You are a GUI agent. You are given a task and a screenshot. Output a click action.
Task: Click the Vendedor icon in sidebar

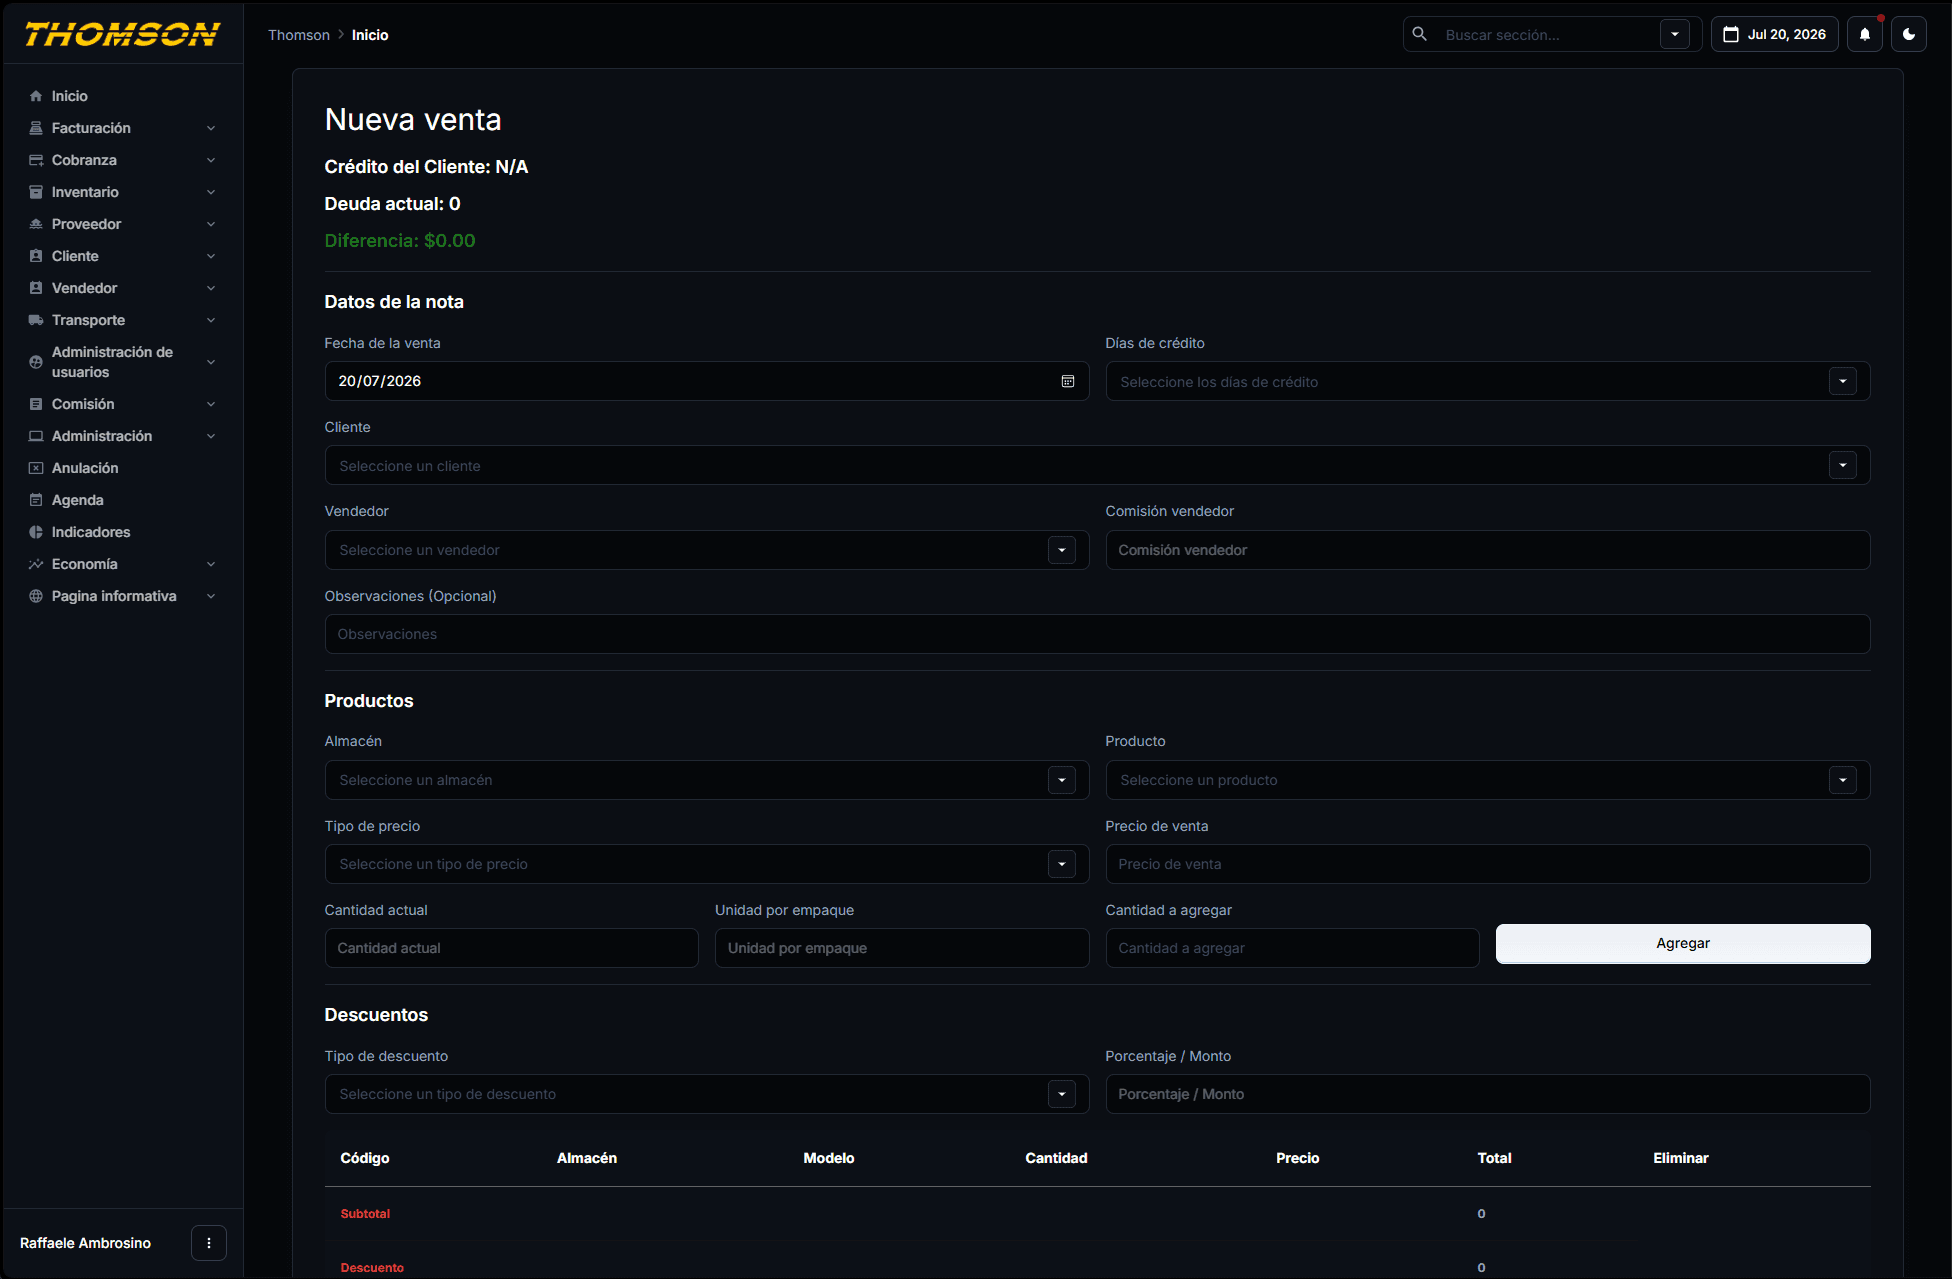click(x=36, y=288)
